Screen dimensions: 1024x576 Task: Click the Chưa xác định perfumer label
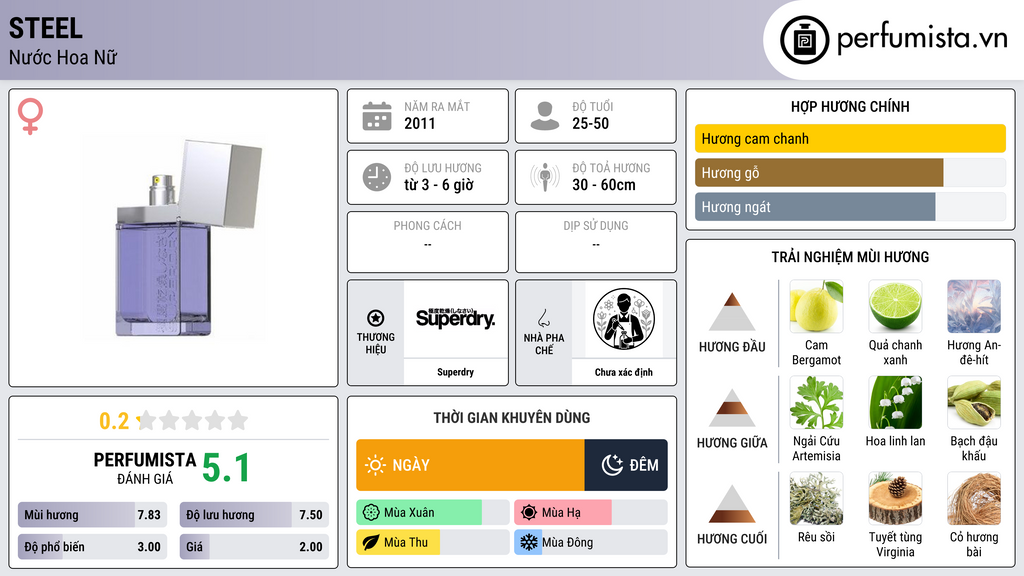[624, 372]
